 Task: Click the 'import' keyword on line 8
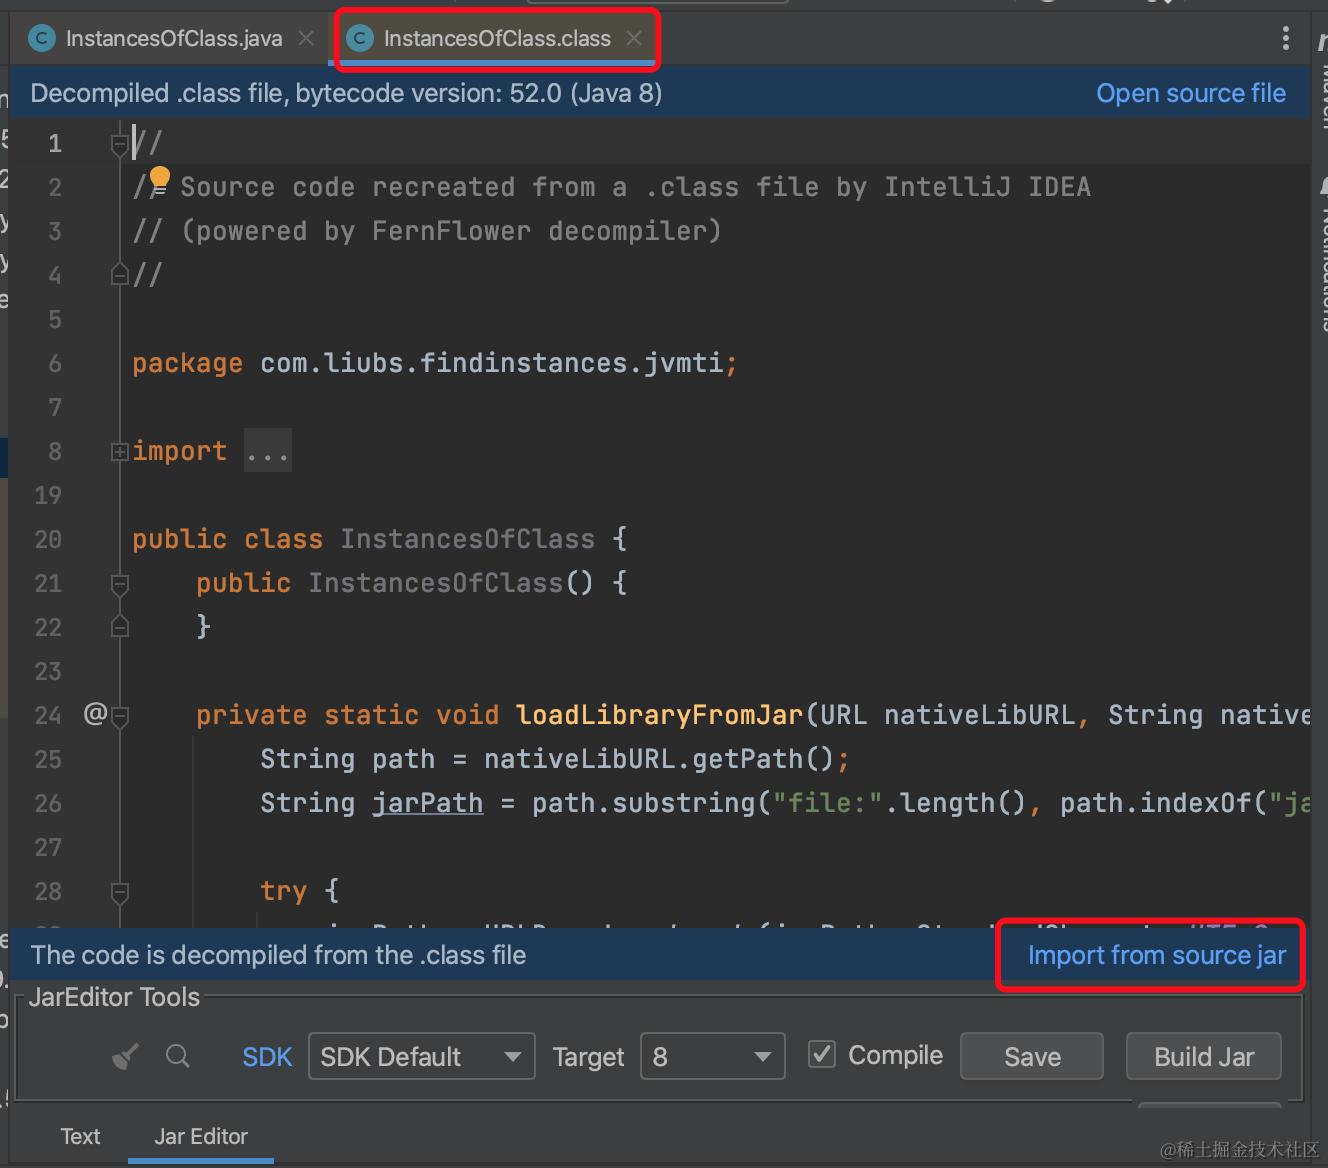pos(180,452)
